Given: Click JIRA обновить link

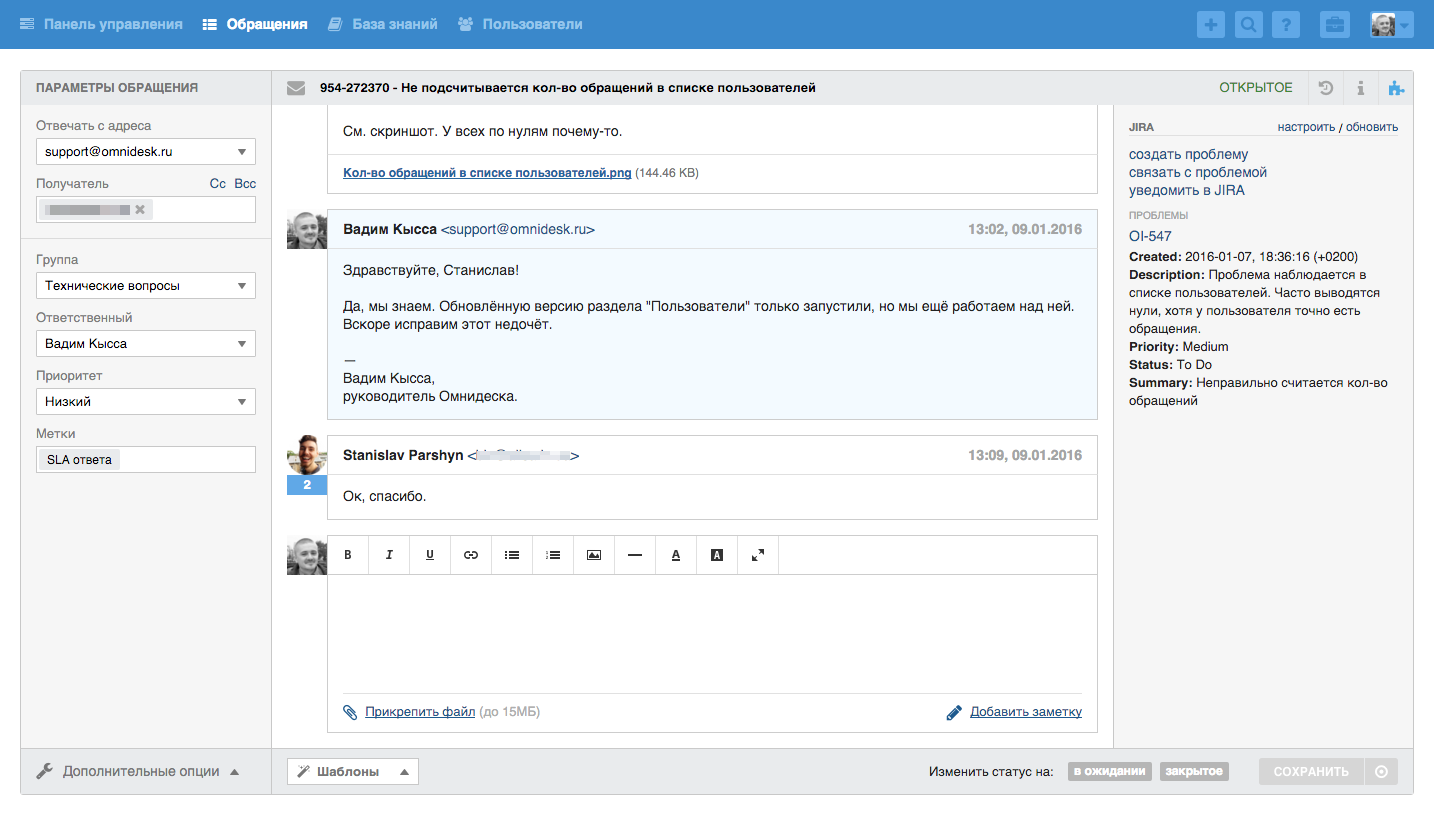Looking at the screenshot, I should (1372, 127).
